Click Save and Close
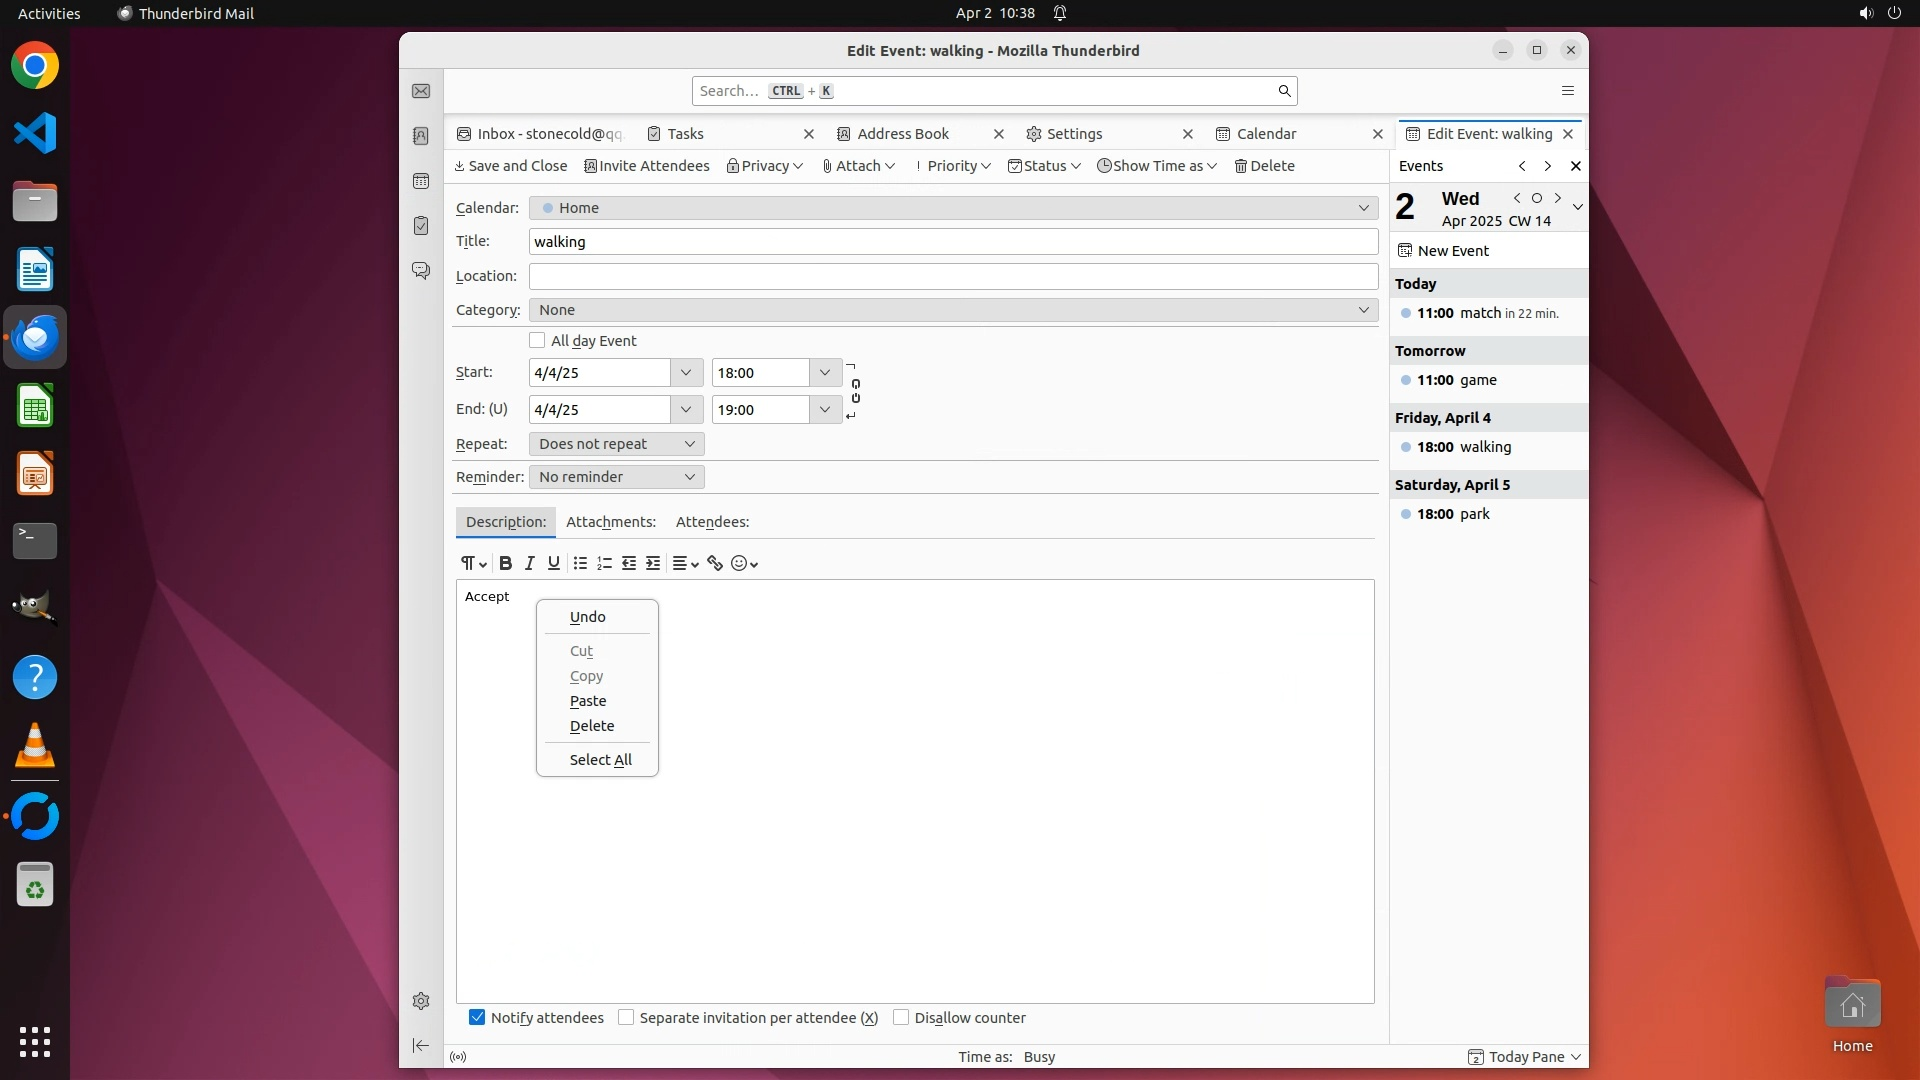Image resolution: width=1920 pixels, height=1080 pixels. 511,166
